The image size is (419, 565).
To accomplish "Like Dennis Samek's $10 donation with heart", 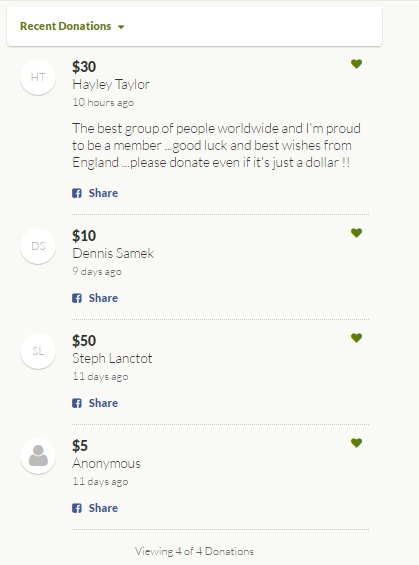I will [x=356, y=233].
